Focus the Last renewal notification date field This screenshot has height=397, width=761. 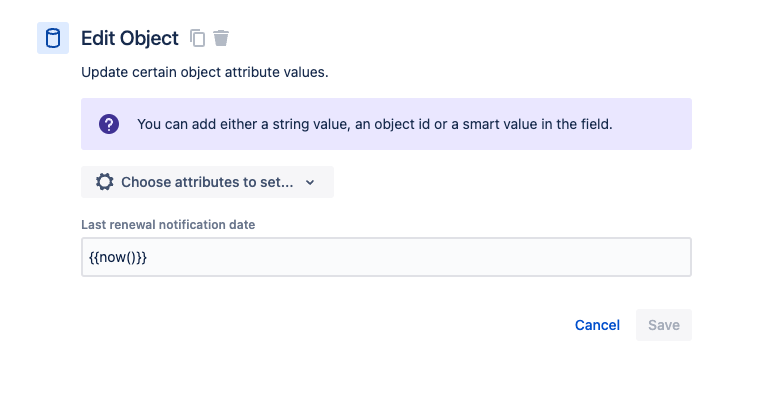(x=386, y=257)
